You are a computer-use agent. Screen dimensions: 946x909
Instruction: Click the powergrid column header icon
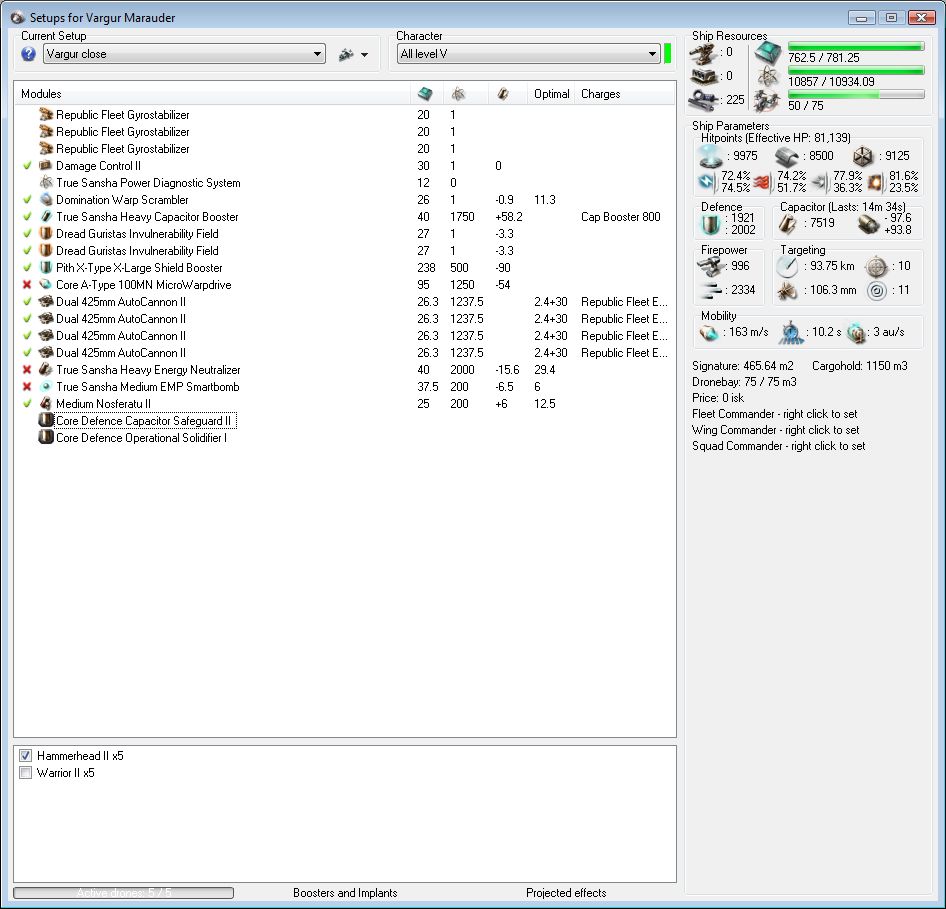tap(459, 93)
